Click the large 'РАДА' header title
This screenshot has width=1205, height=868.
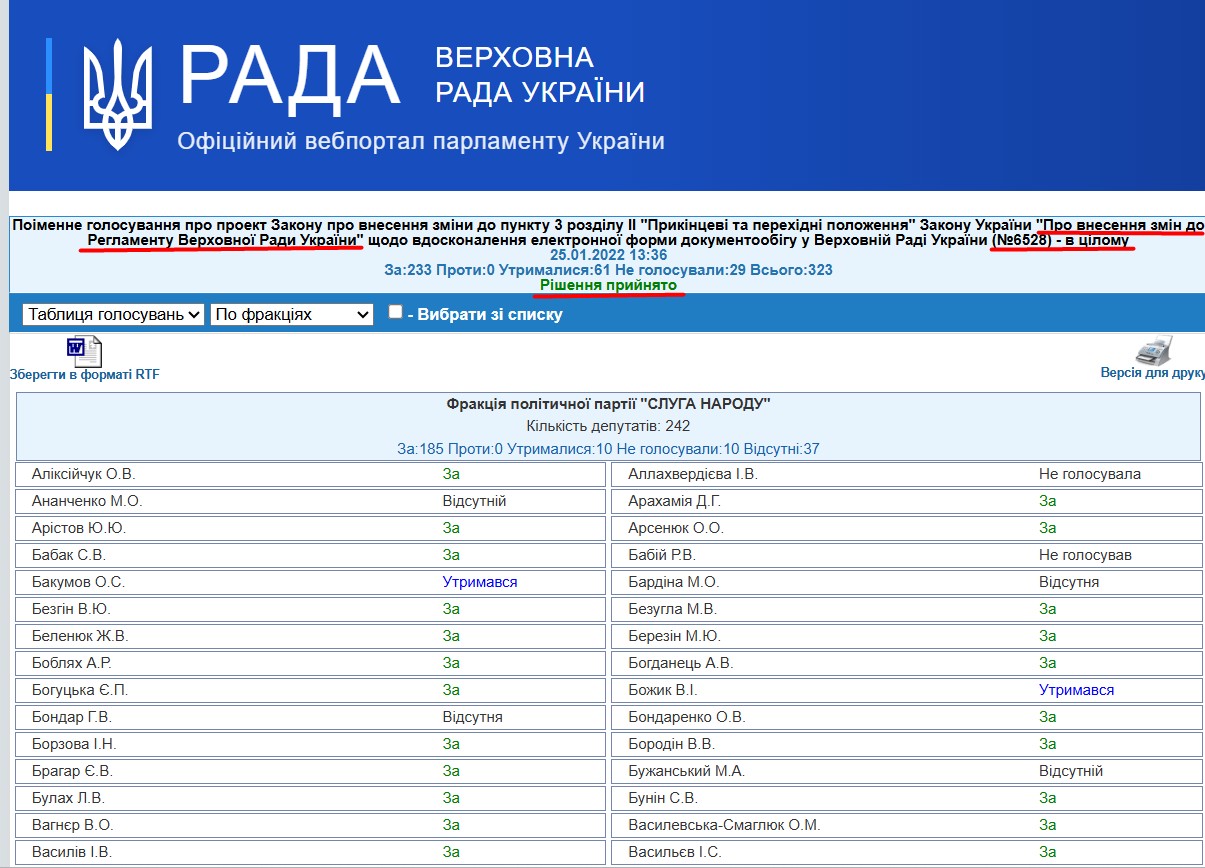click(290, 76)
